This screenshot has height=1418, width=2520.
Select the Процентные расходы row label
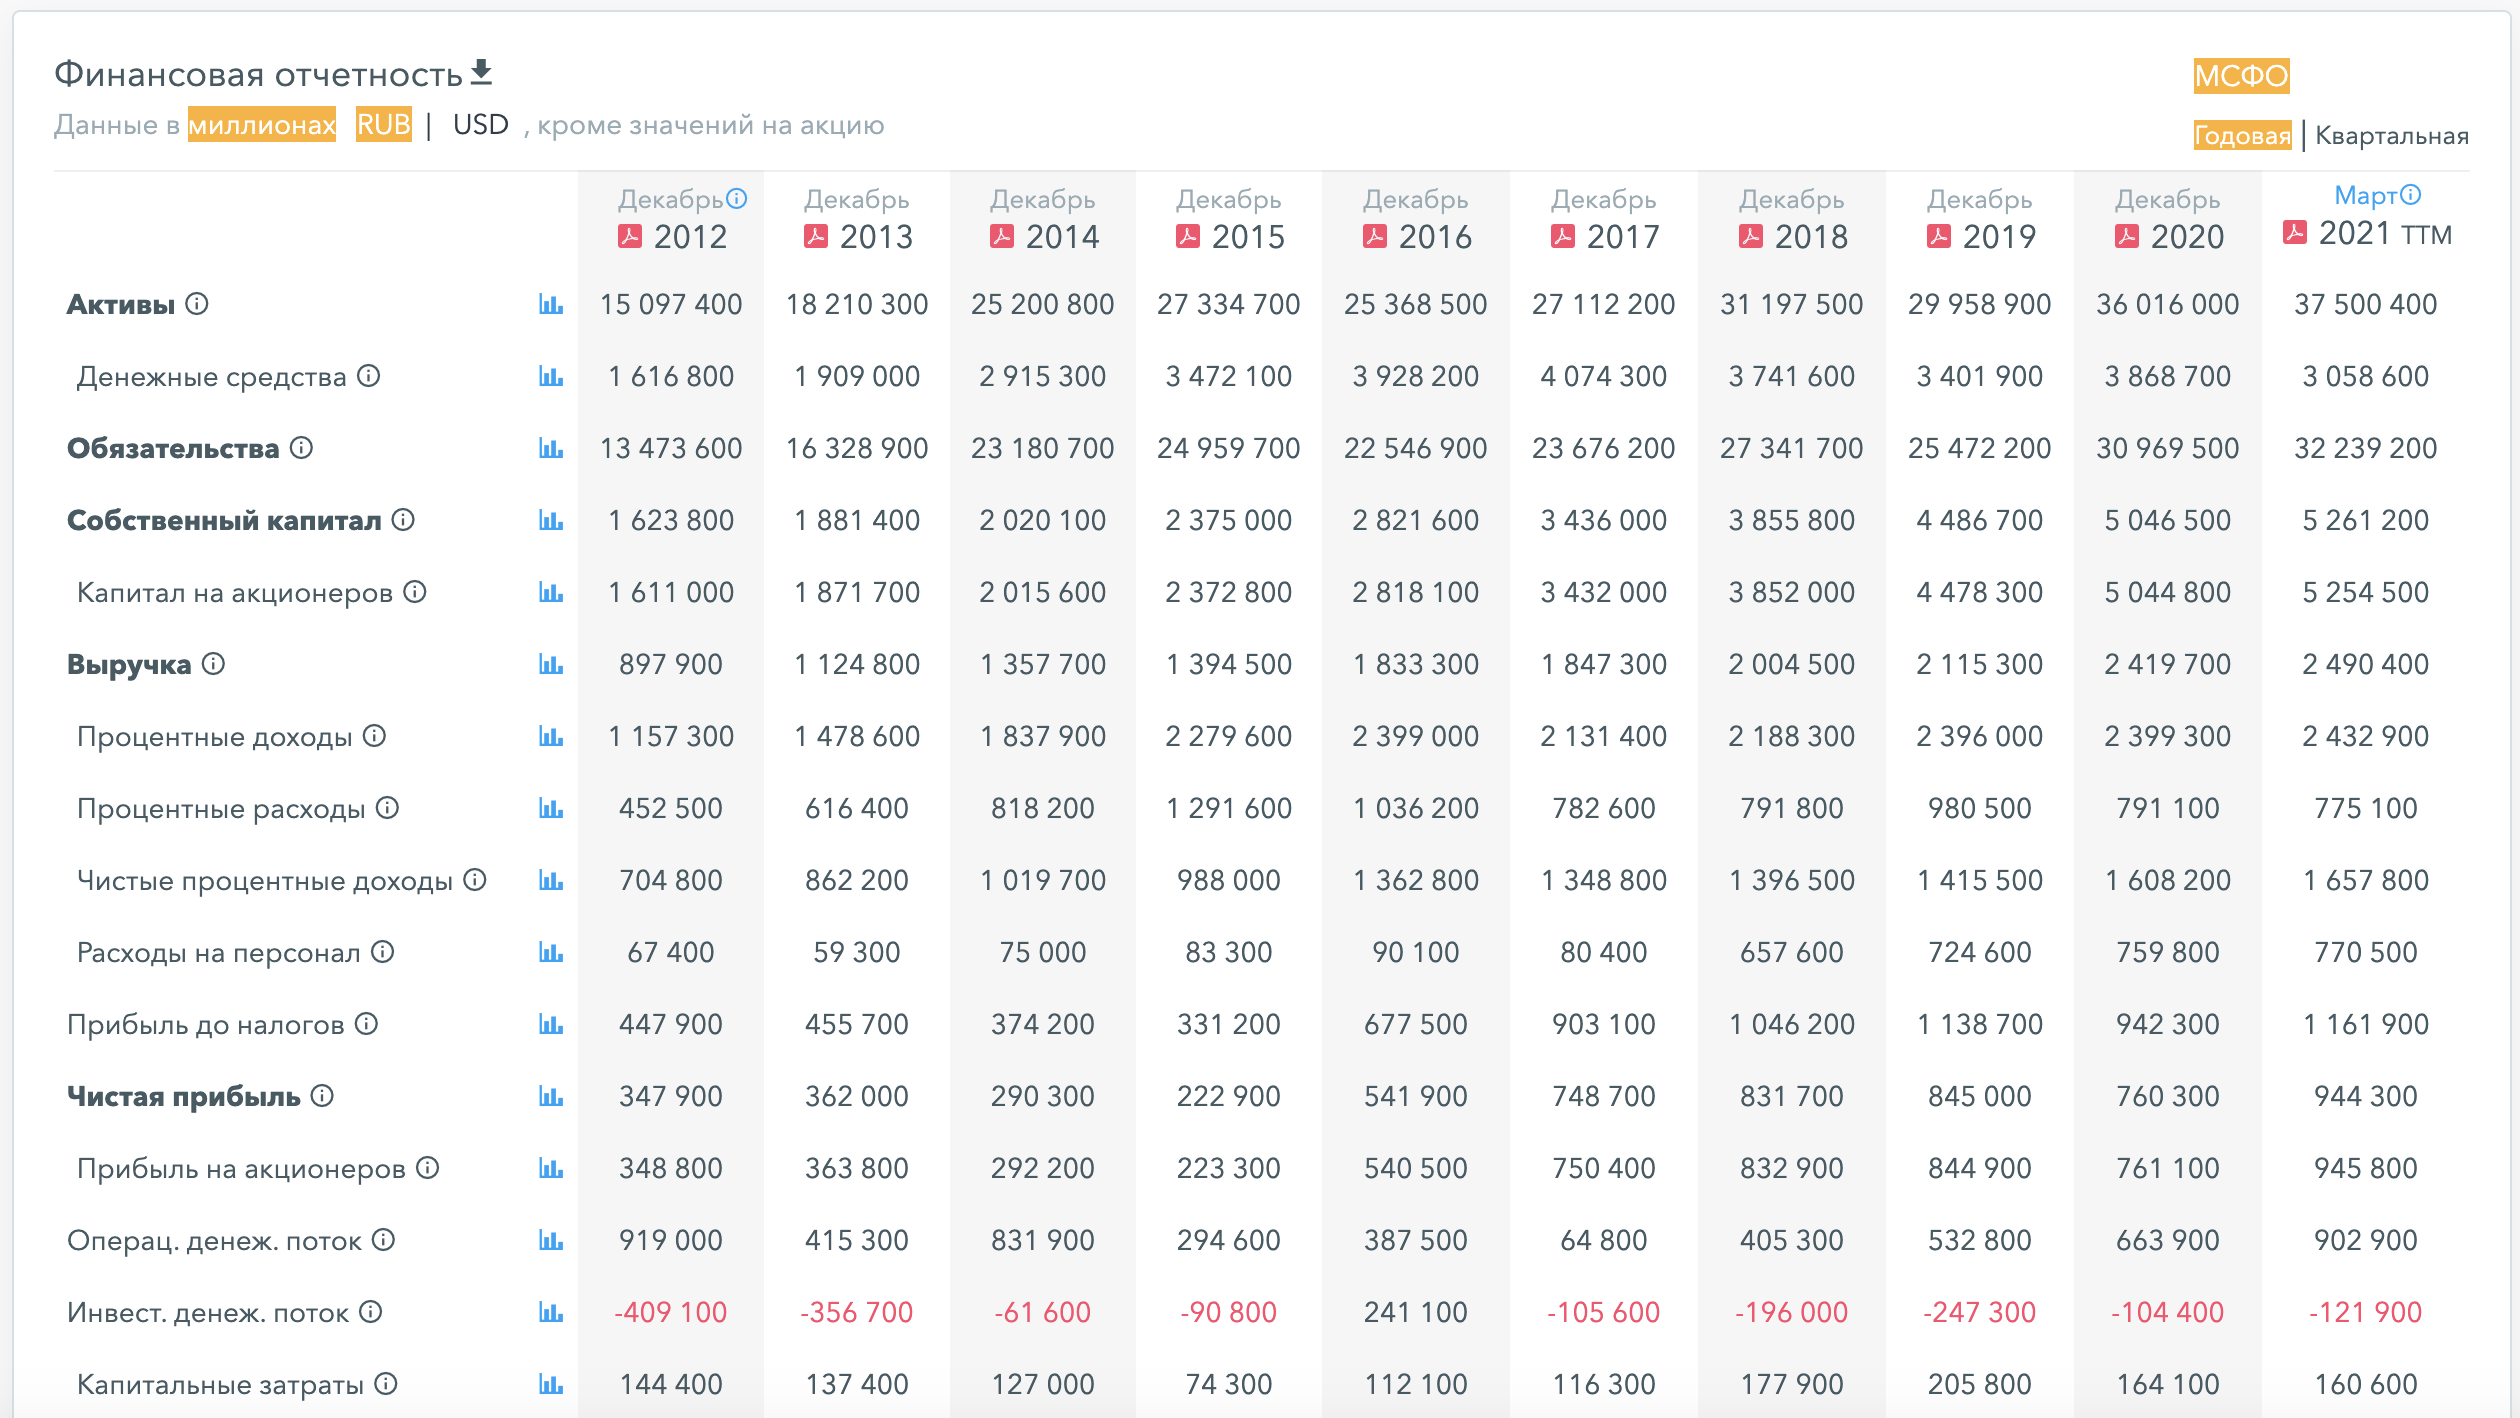pyautogui.click(x=221, y=808)
